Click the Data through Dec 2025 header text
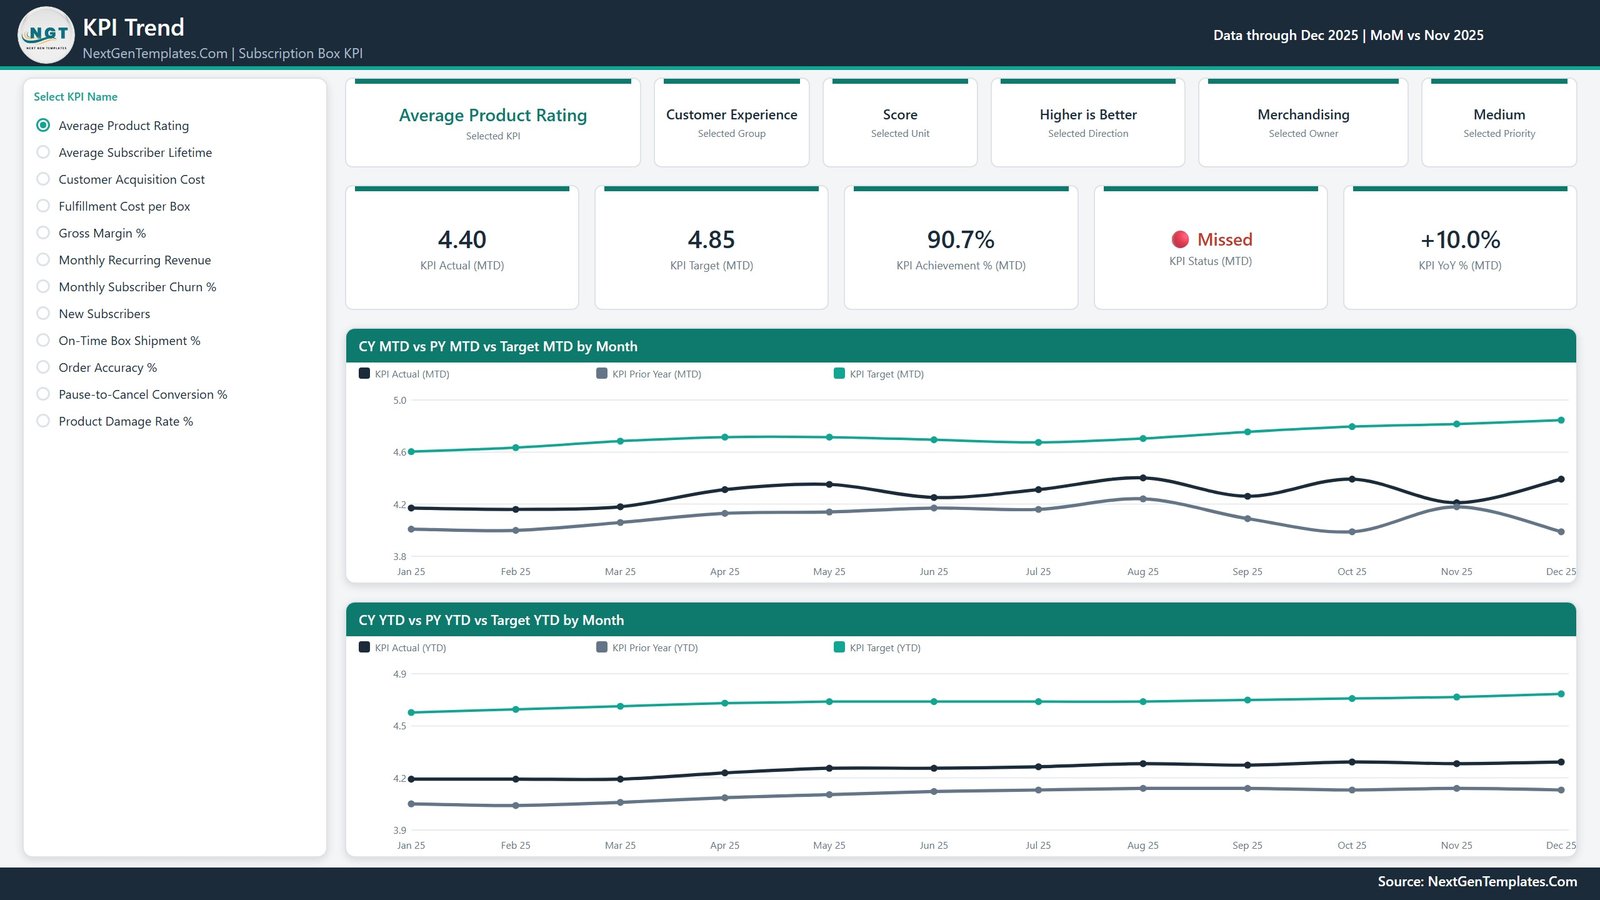 click(x=1348, y=35)
